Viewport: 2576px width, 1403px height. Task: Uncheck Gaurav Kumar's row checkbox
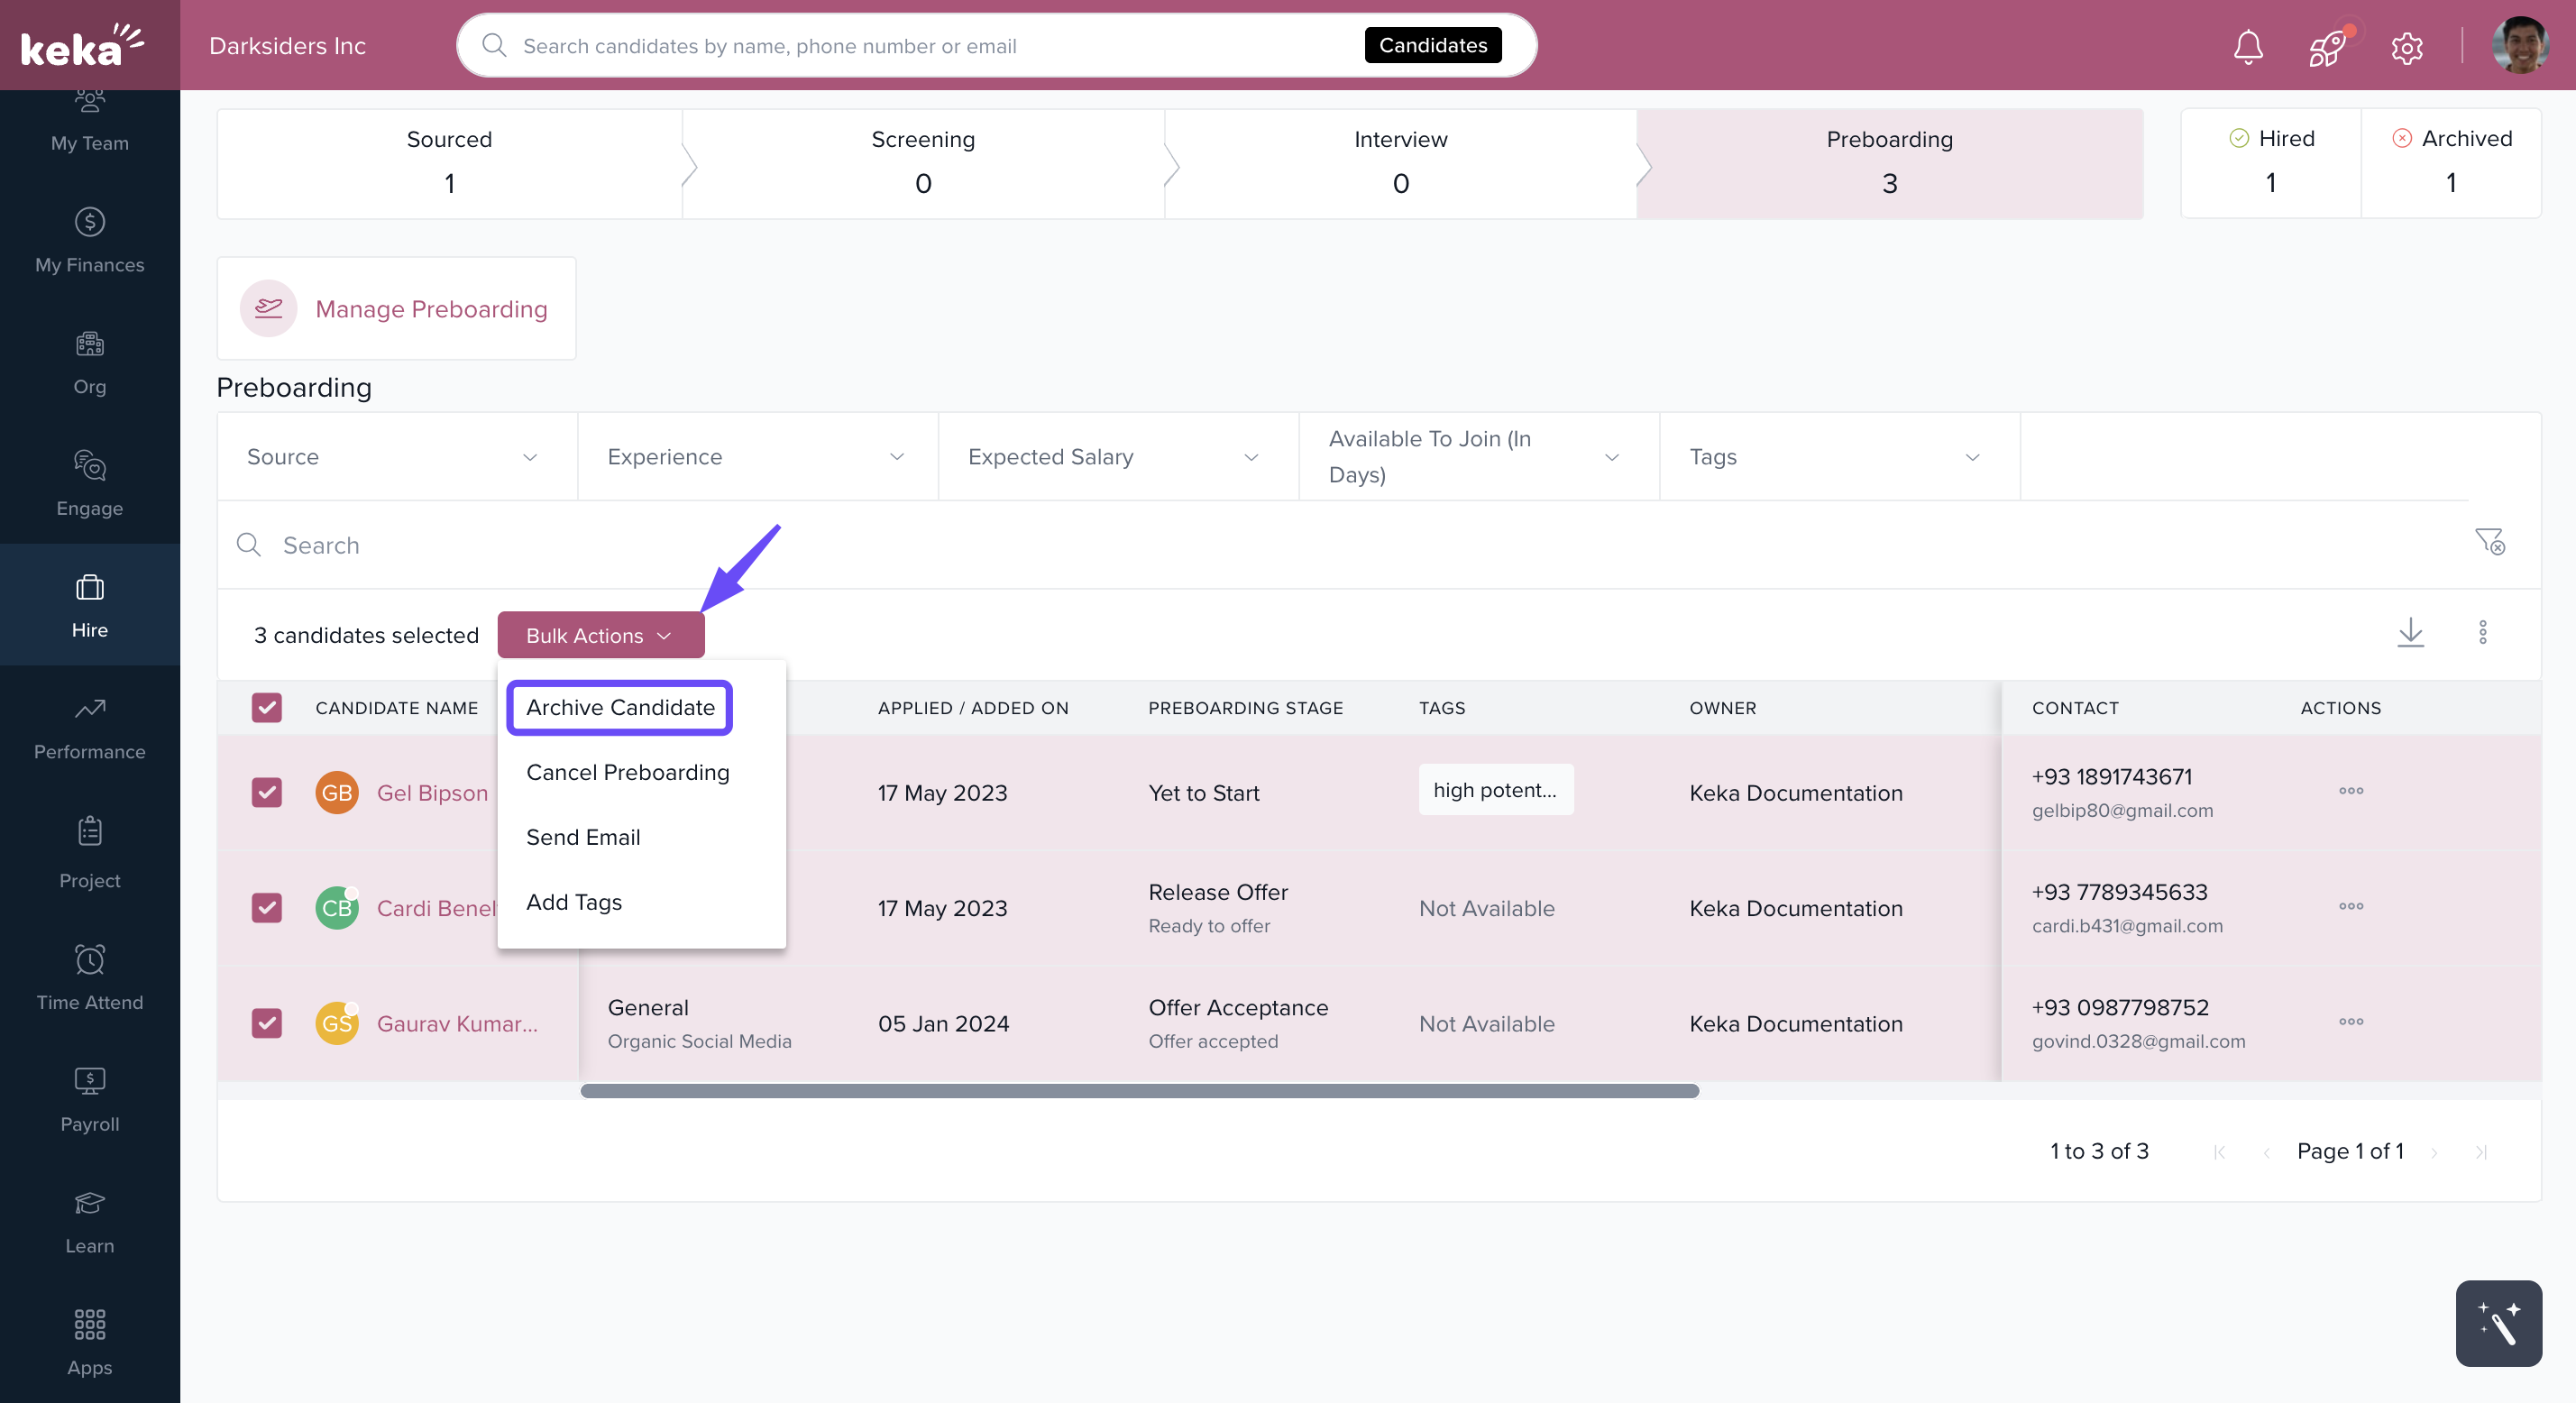266,1023
